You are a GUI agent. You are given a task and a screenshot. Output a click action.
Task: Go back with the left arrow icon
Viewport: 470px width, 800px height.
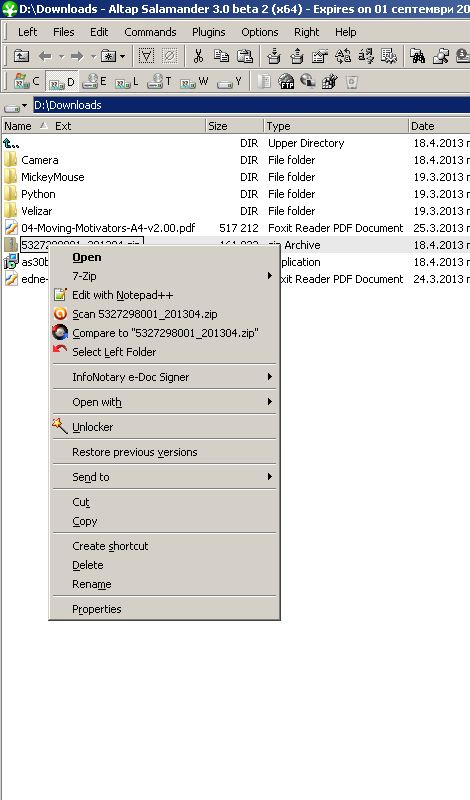(45, 56)
